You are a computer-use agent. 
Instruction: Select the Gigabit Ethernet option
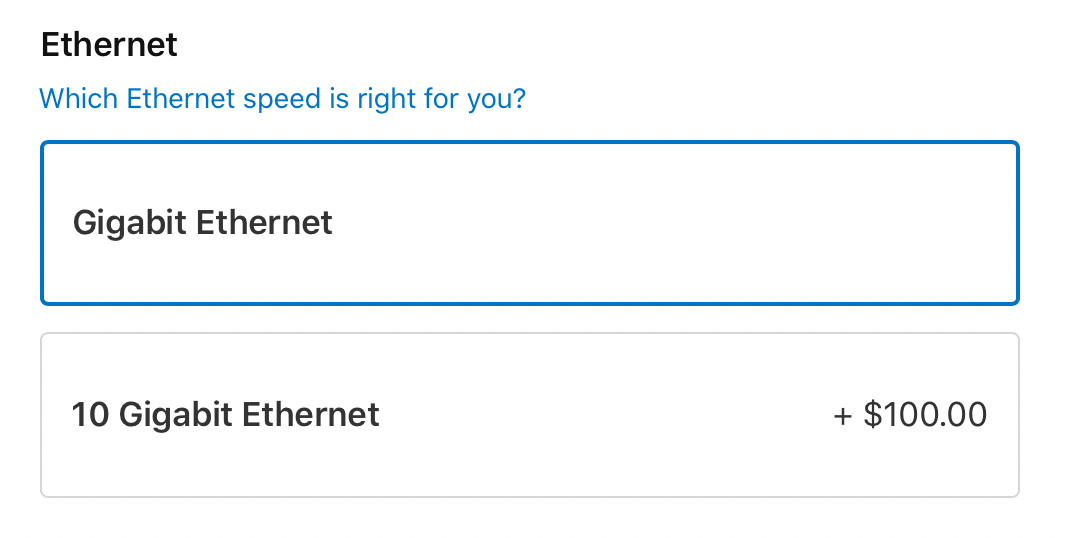[x=529, y=223]
